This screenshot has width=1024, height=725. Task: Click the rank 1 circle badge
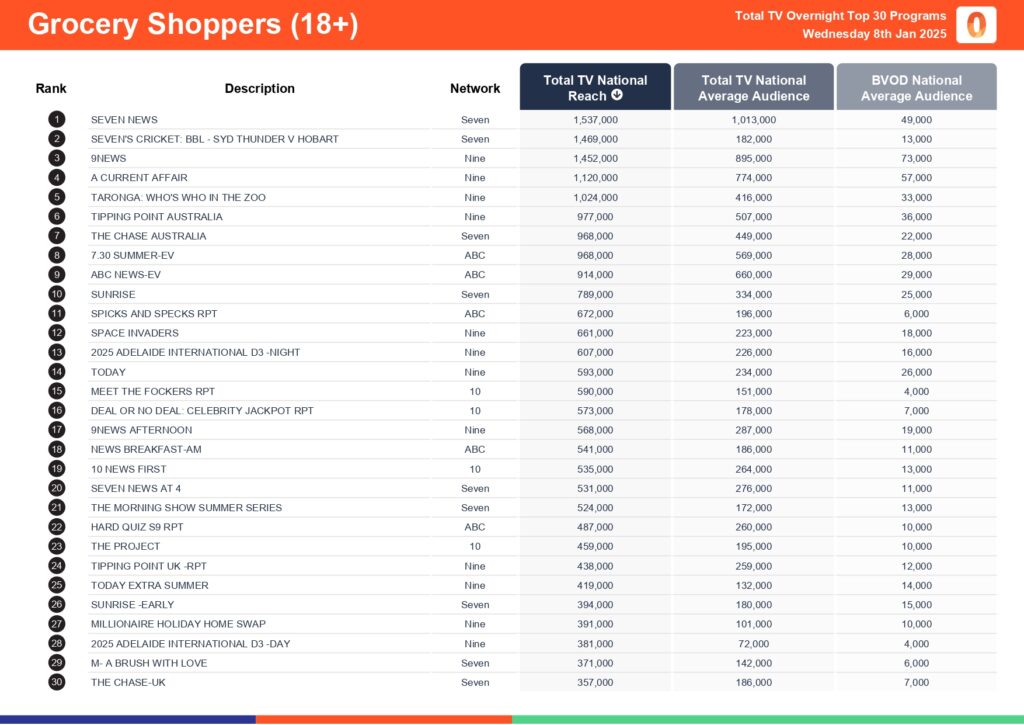(x=57, y=120)
